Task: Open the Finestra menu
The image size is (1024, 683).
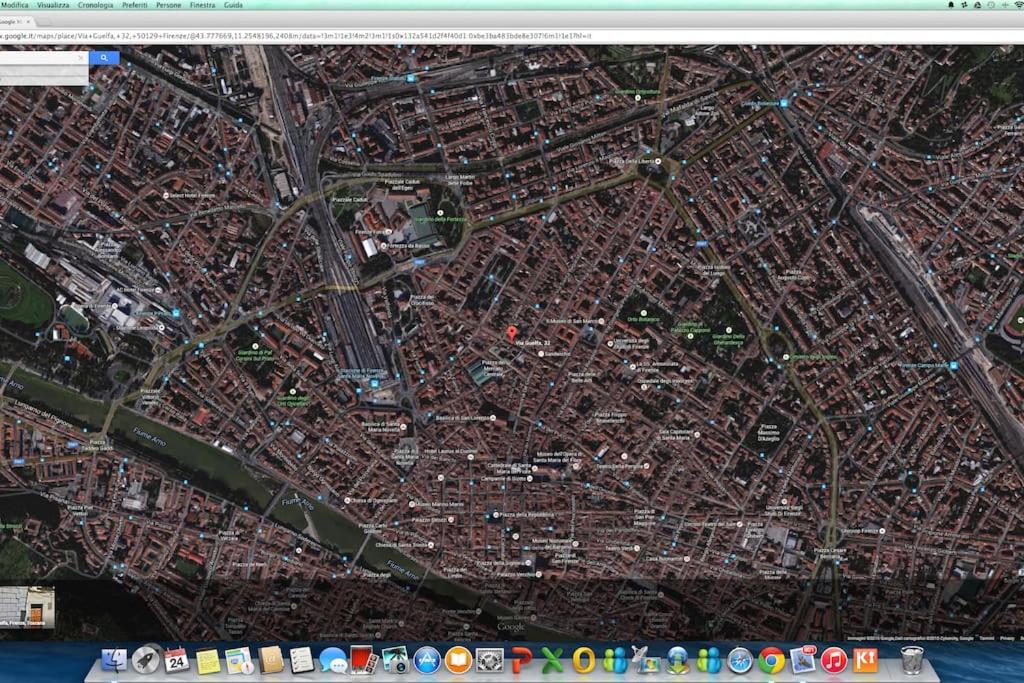Action: [202, 5]
